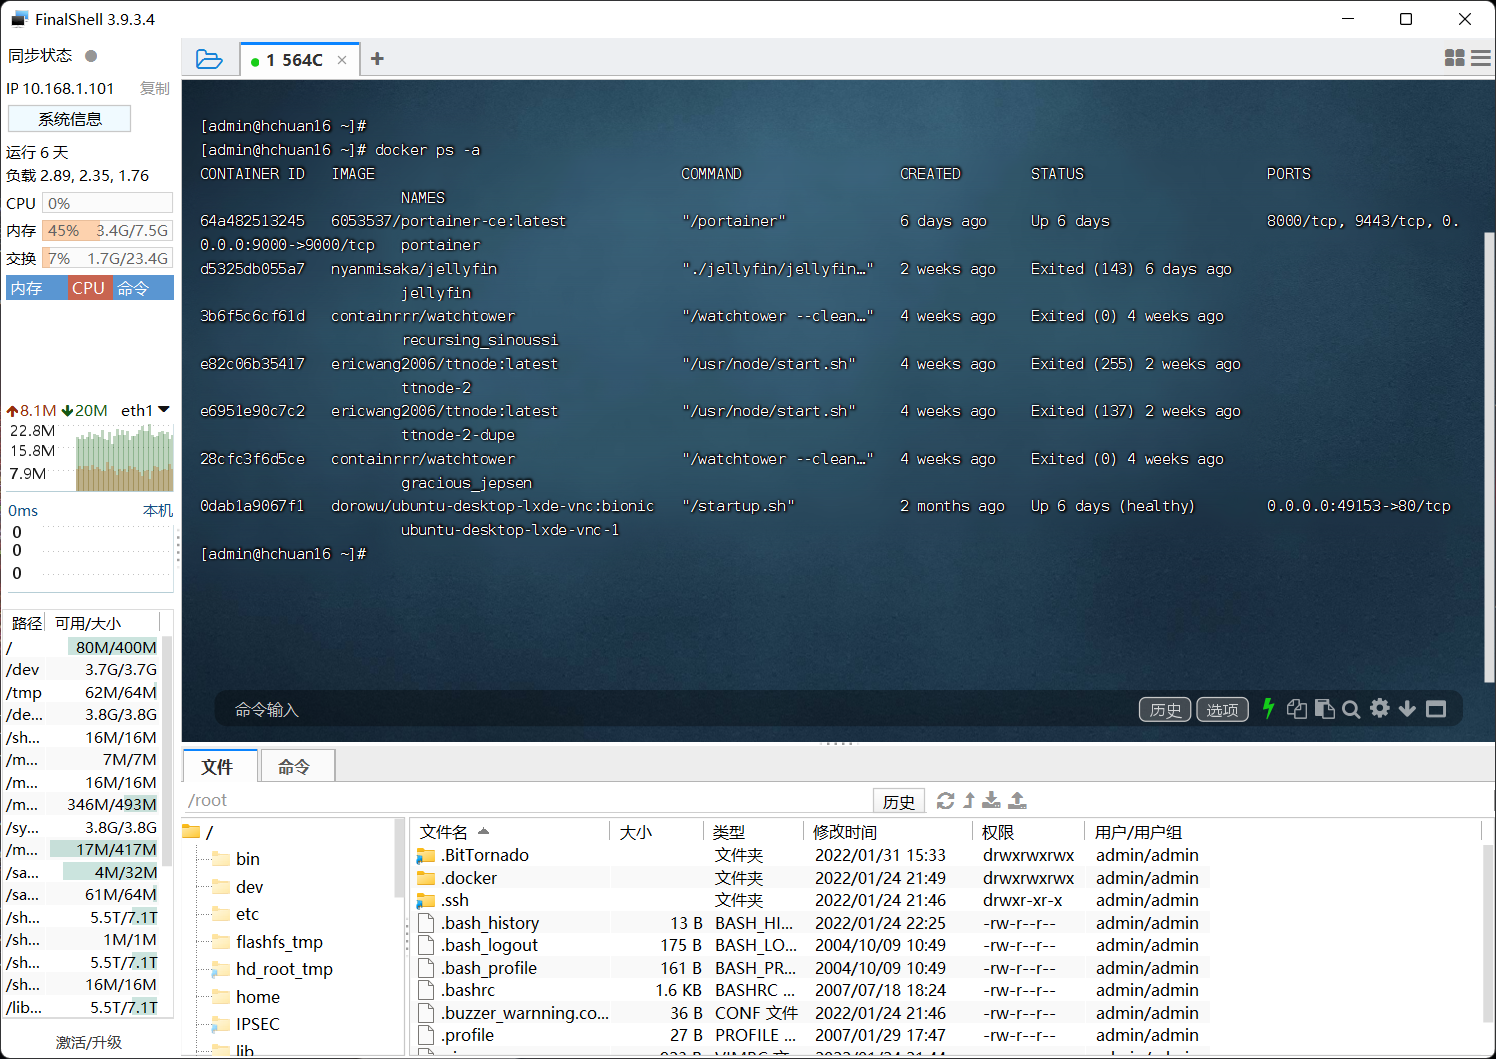Image resolution: width=1496 pixels, height=1059 pixels.
Task: Copy IP address via 复制 link
Action: point(155,88)
